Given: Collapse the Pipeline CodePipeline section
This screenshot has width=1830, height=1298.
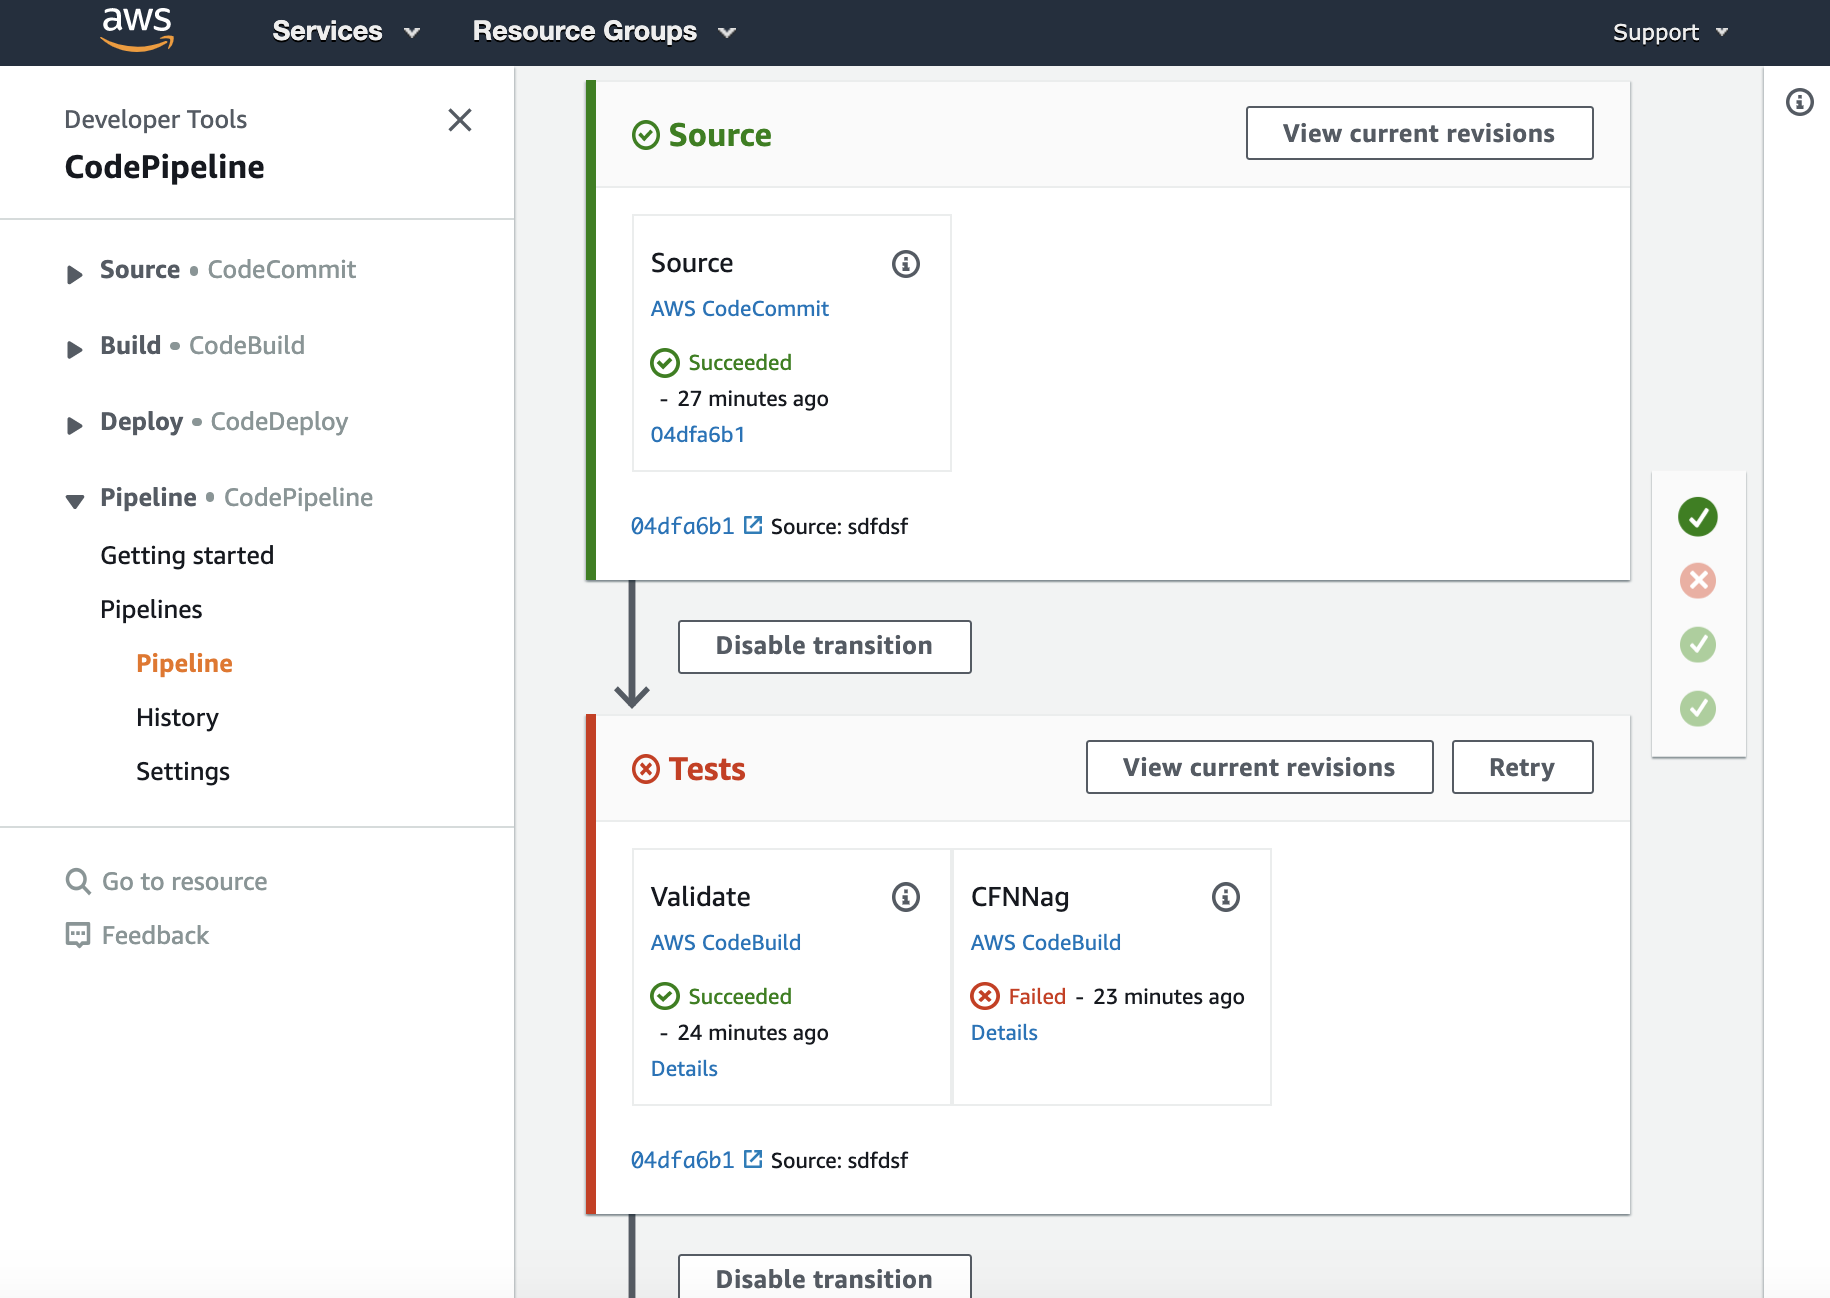Looking at the screenshot, I should 74,501.
